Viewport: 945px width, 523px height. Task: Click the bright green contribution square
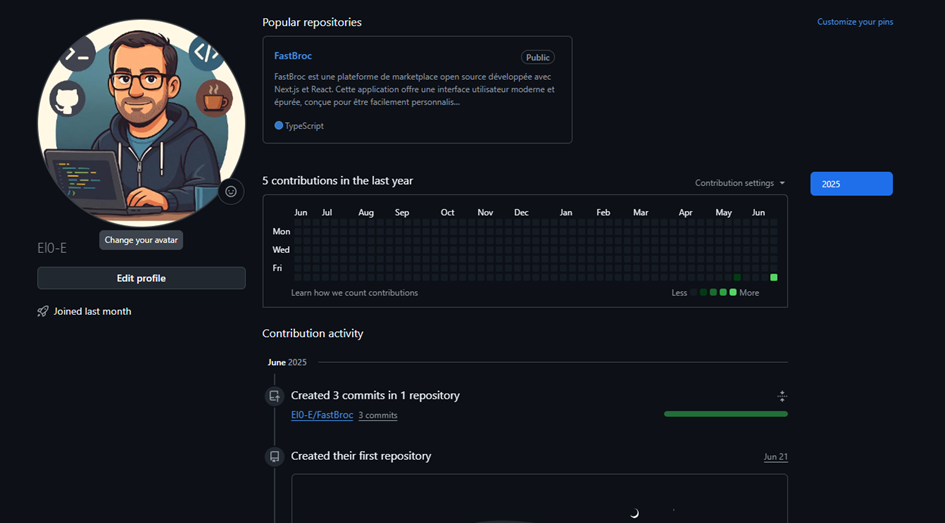pos(774,277)
